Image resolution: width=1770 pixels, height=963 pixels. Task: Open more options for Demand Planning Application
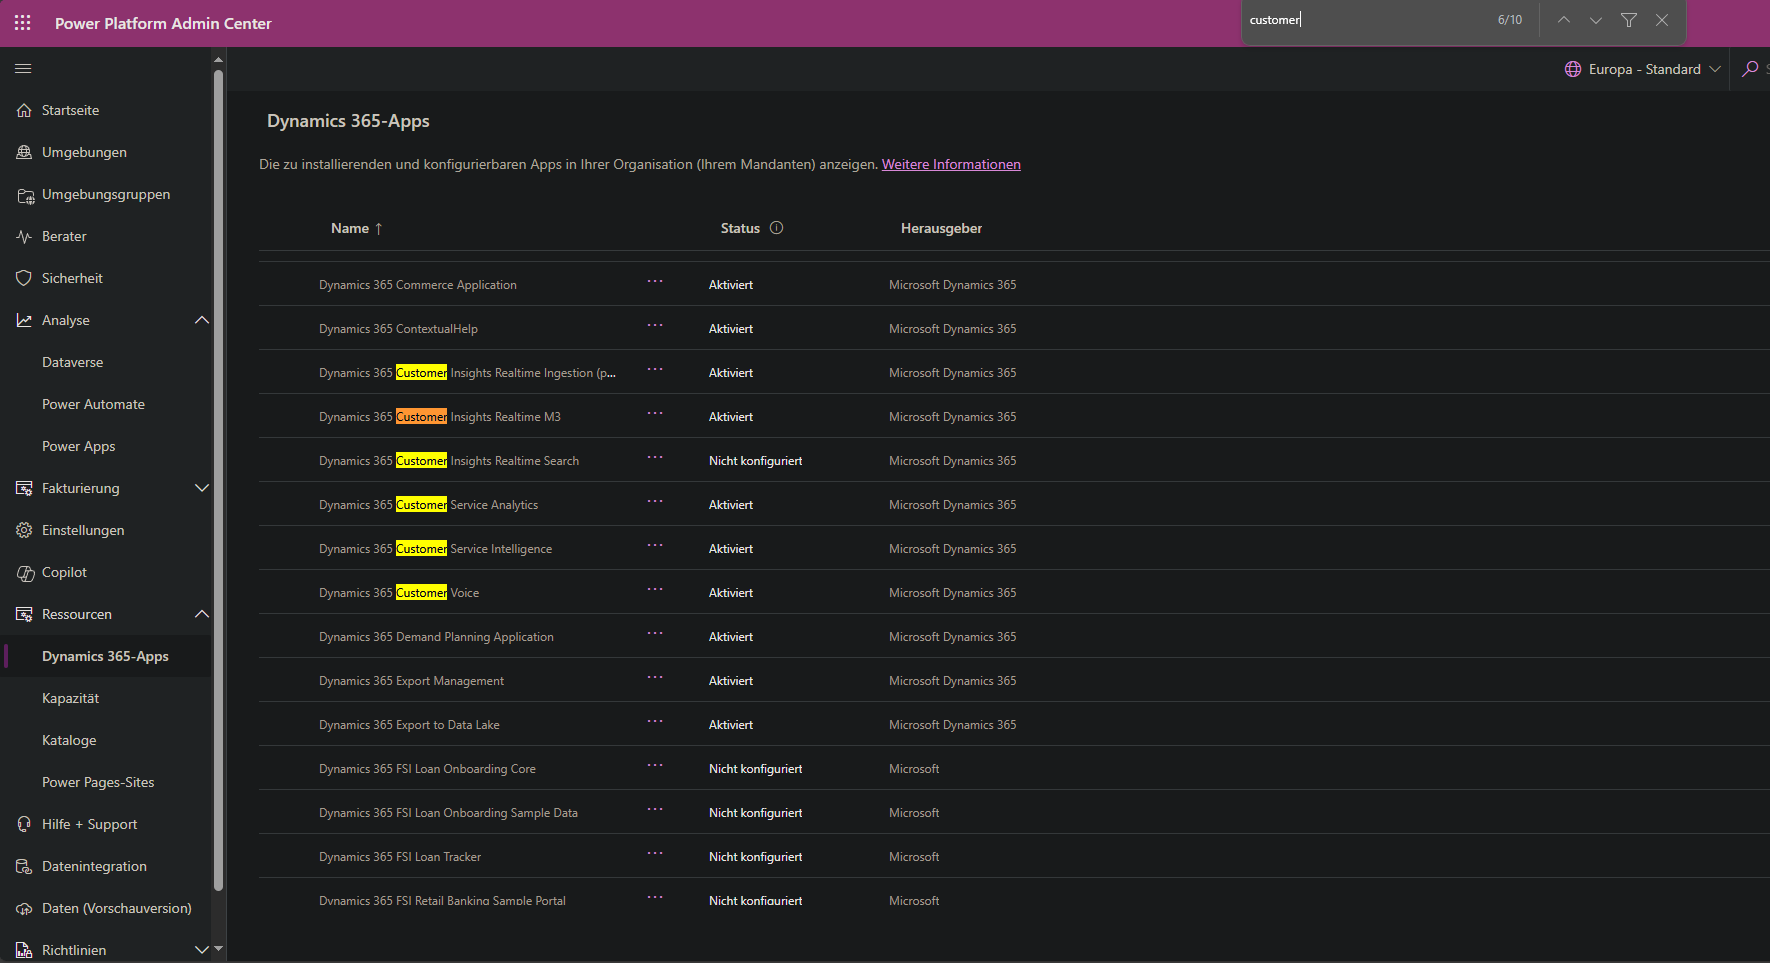pyautogui.click(x=655, y=633)
